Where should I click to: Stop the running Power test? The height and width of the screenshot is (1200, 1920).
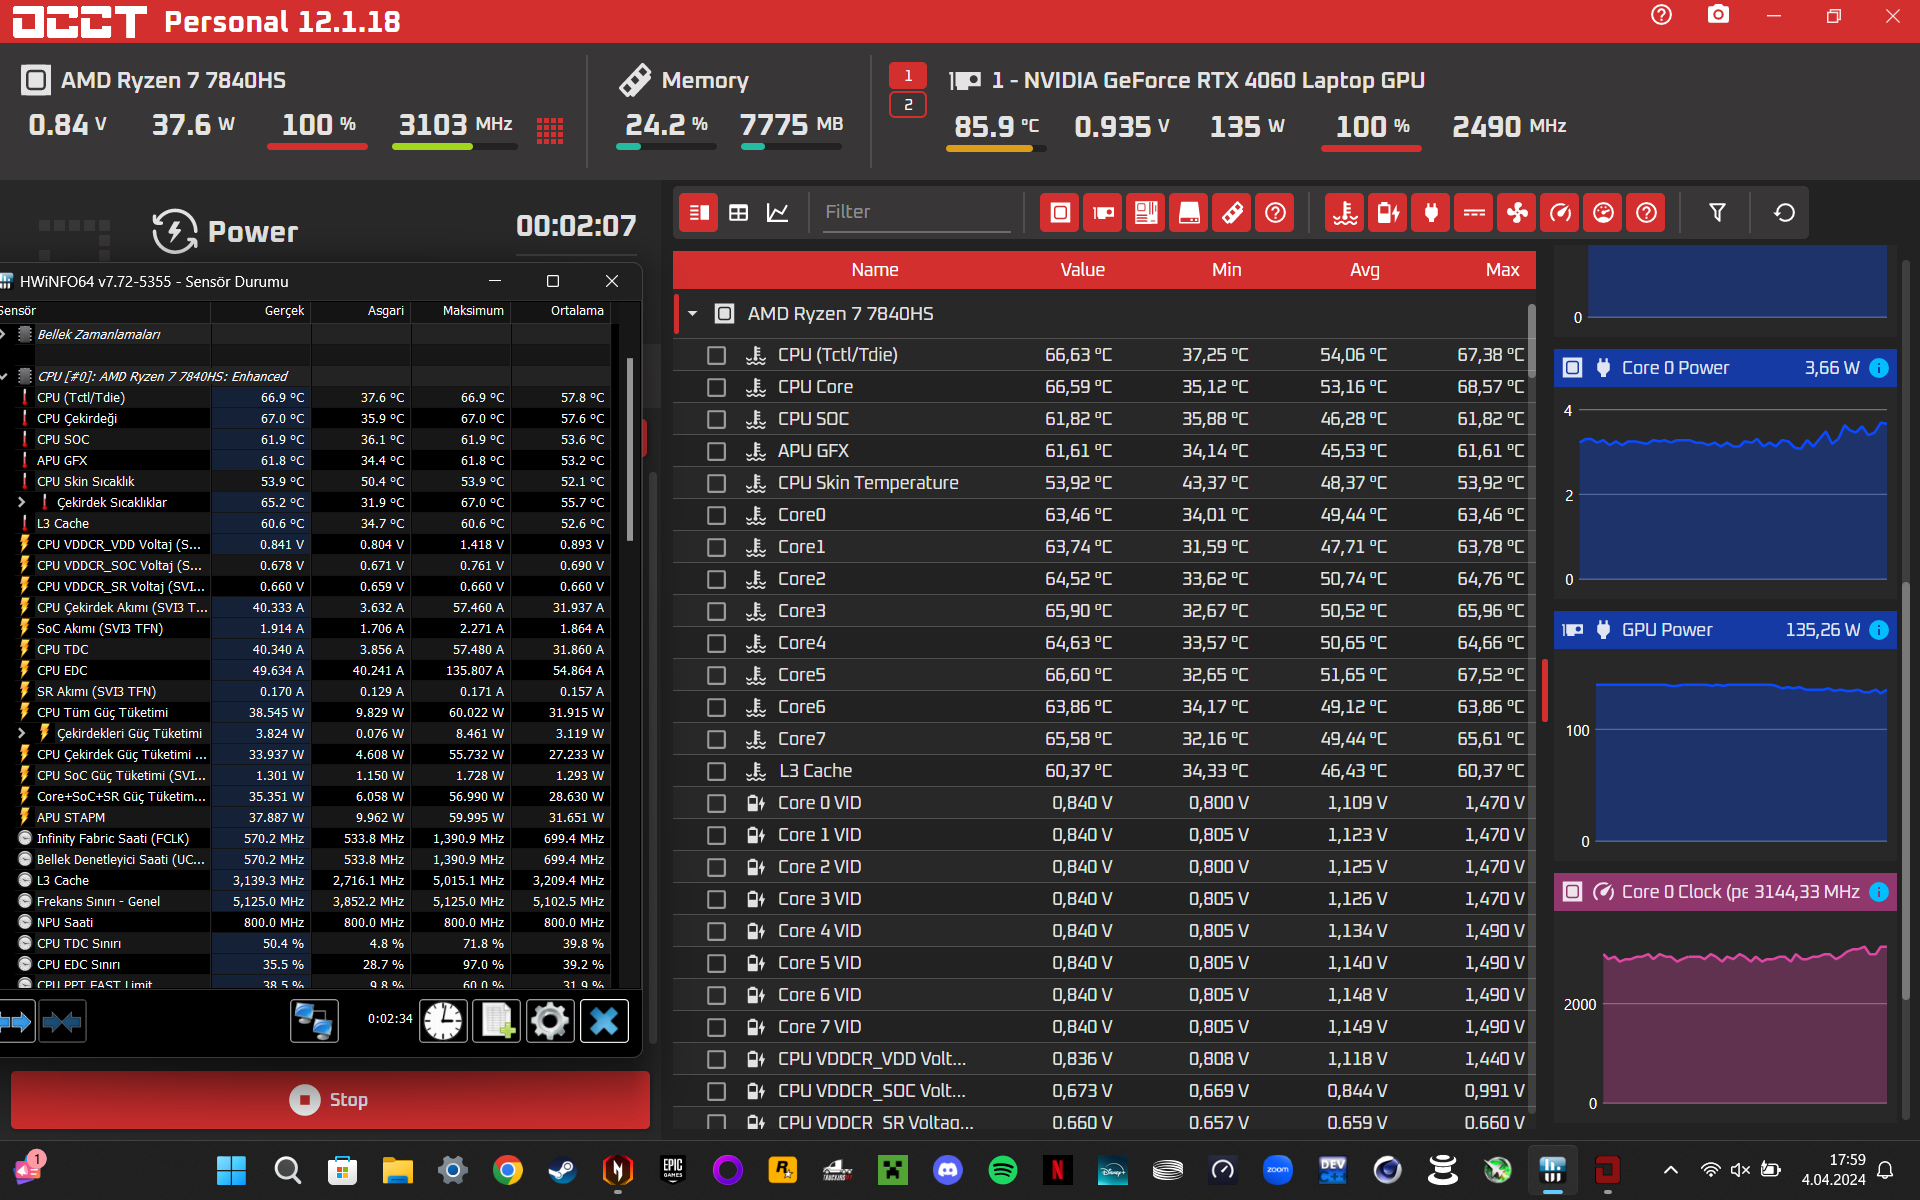coord(330,1100)
